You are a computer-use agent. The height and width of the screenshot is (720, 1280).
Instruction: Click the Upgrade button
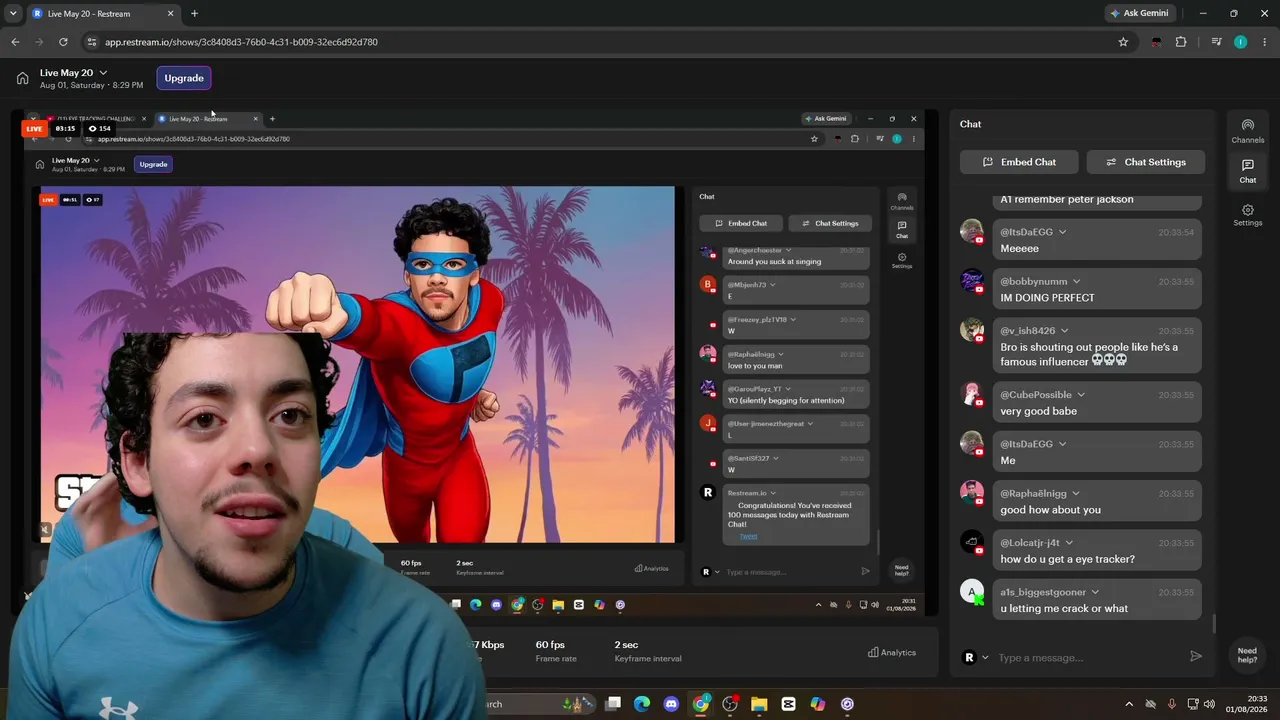[184, 78]
